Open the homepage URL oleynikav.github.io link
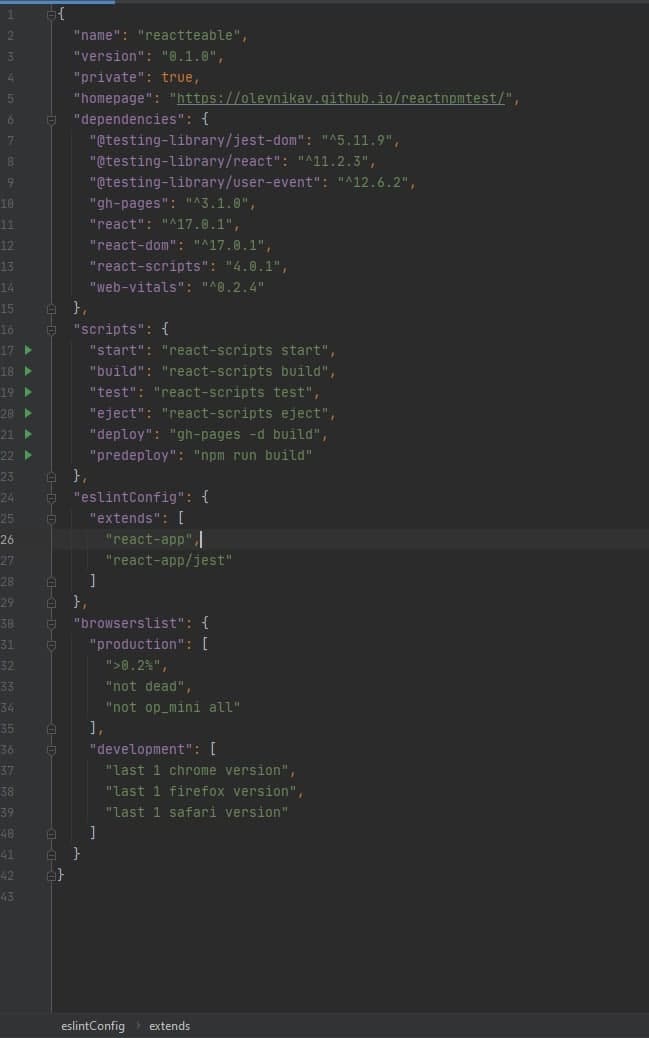This screenshot has height=1038, width=649. coord(341,99)
